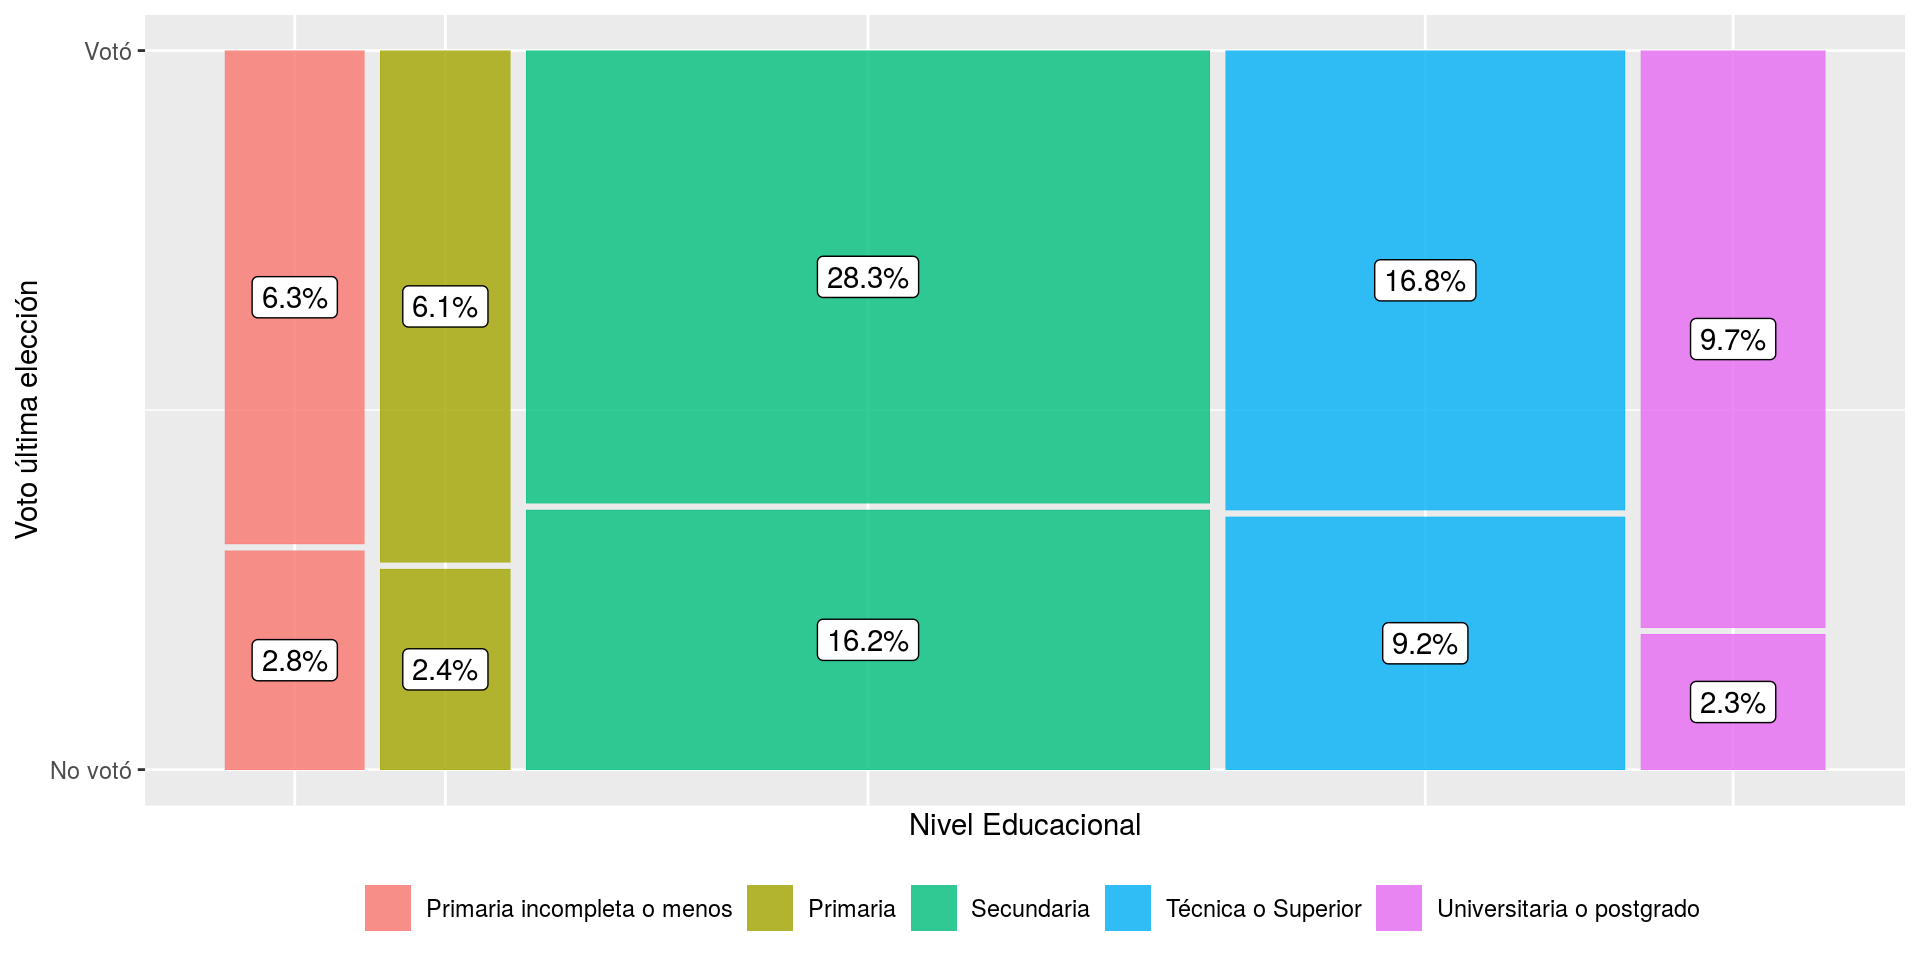The image size is (1920, 960).
Task: Click the 9.2% label on the blue bar
Action: point(1425,644)
